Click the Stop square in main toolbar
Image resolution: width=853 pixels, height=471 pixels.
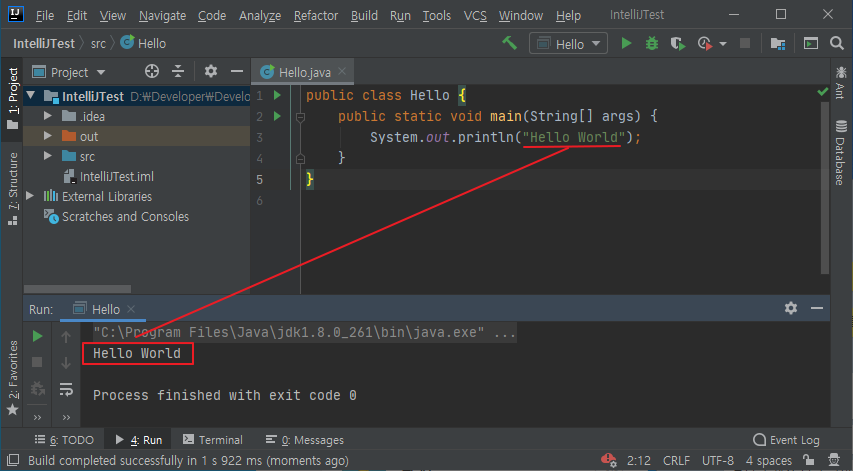click(745, 44)
